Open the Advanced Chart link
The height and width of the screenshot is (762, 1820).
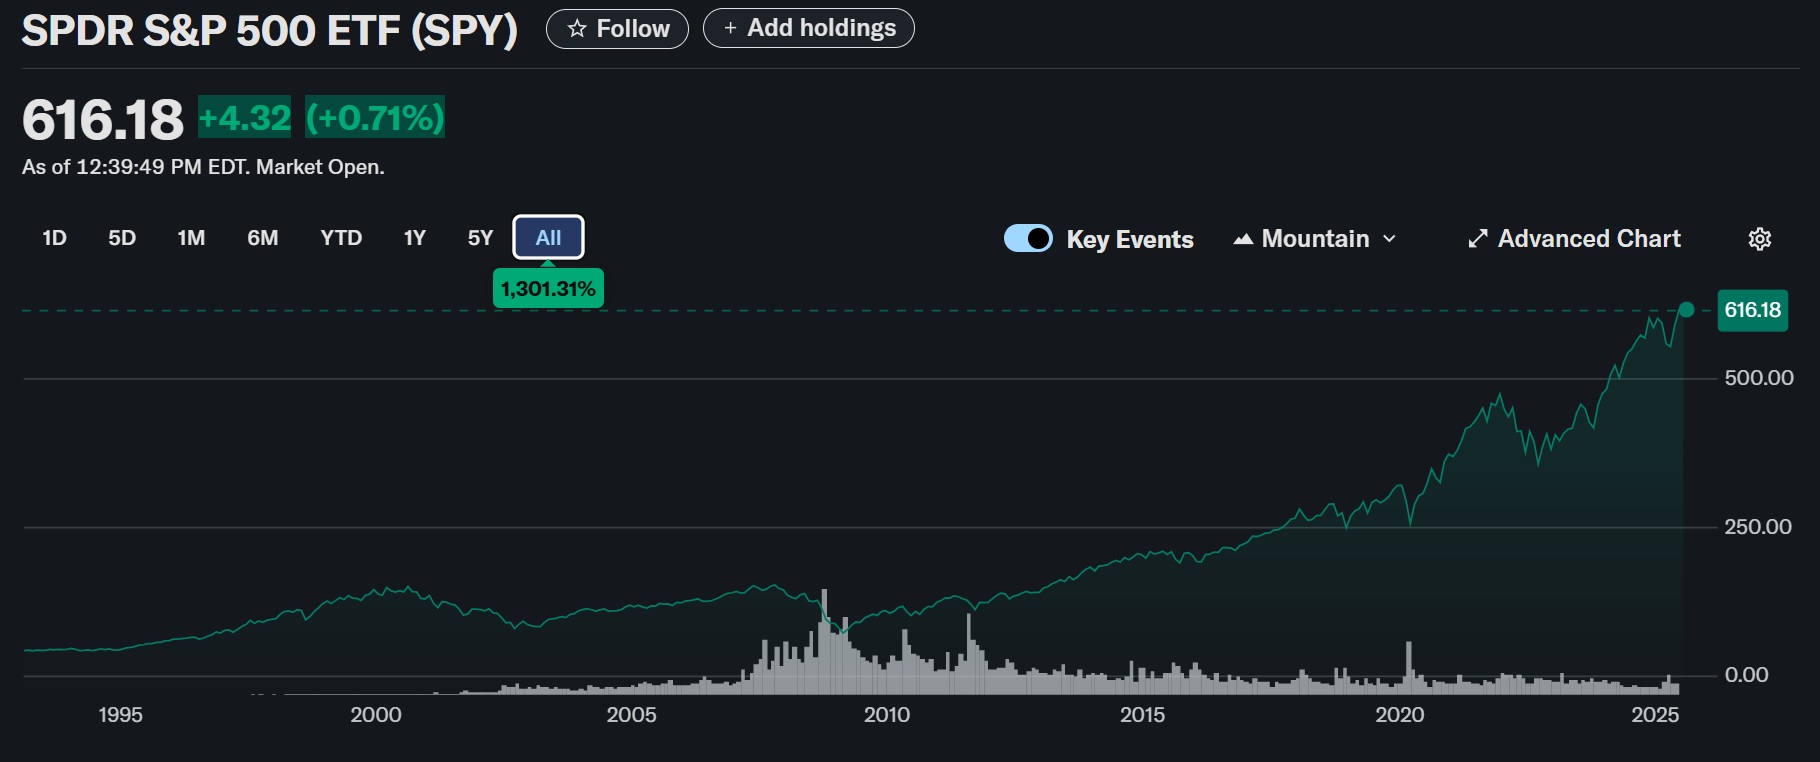[x=1574, y=239]
